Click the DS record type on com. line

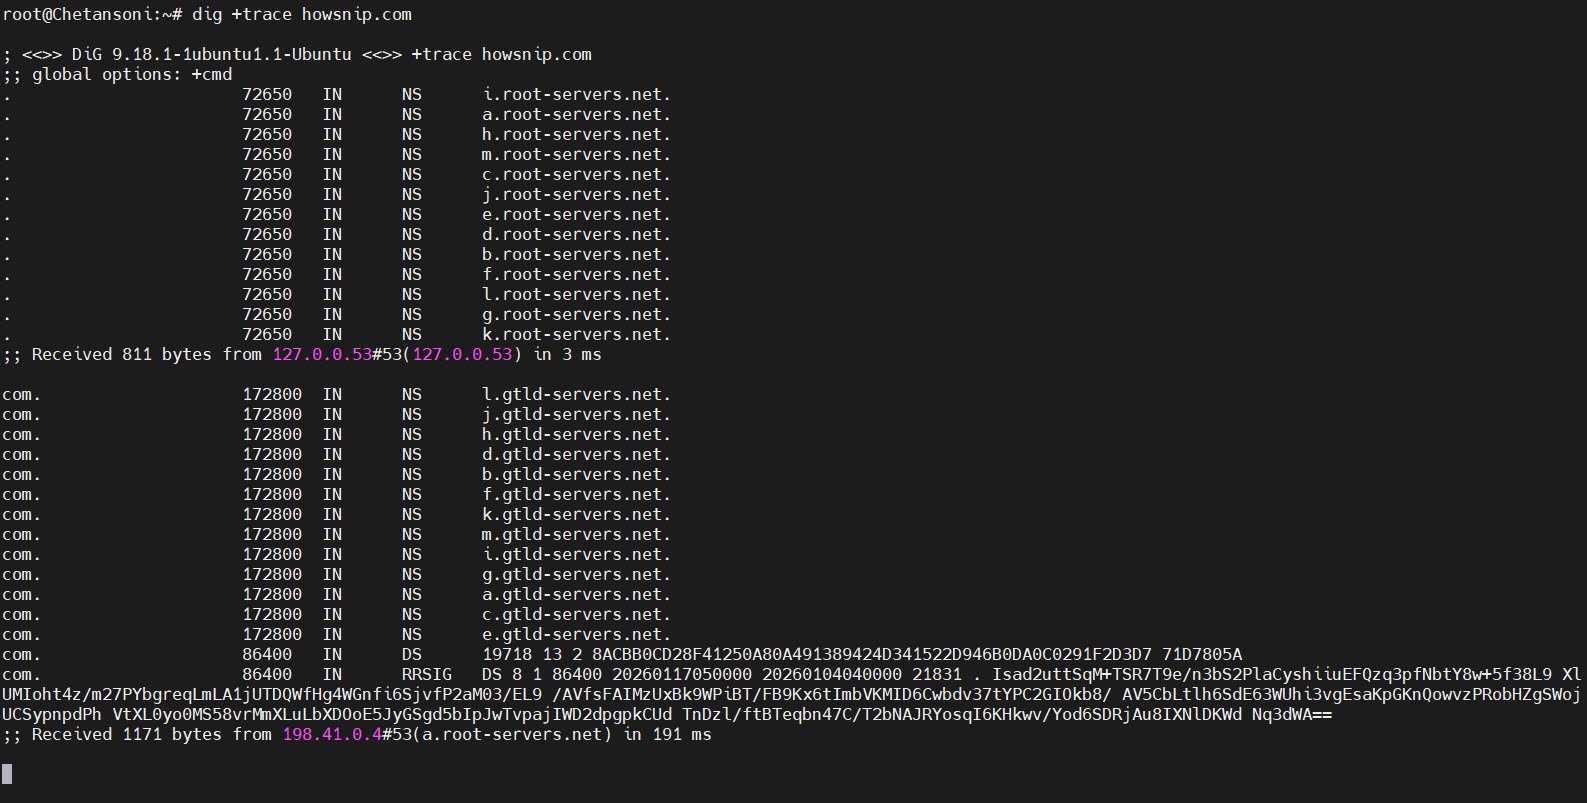(x=412, y=655)
